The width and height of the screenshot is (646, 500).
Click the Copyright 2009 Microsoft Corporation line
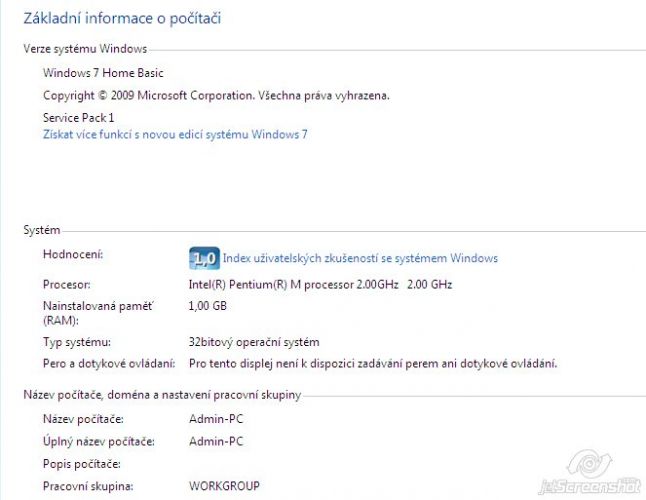(x=216, y=96)
